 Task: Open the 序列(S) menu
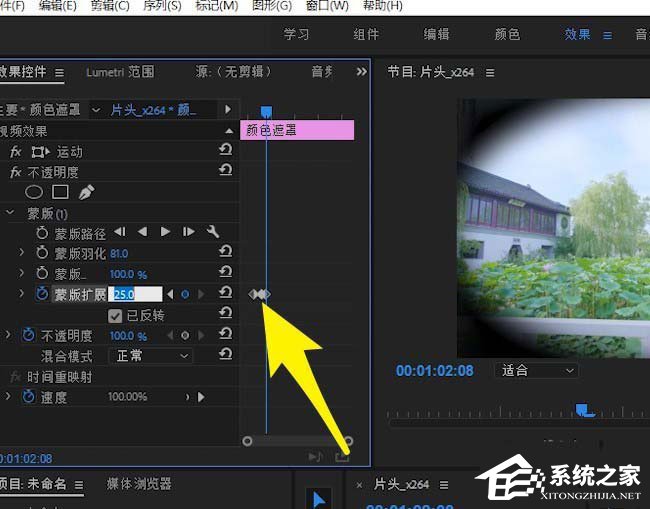[x=162, y=6]
